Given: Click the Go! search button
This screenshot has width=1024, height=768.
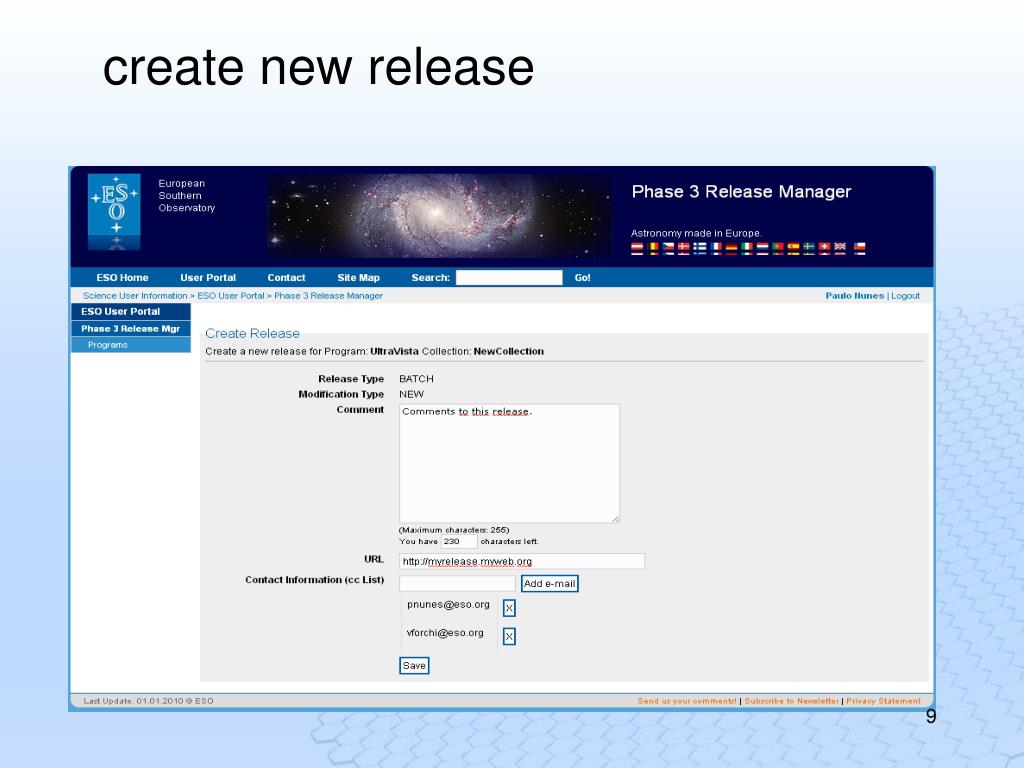Looking at the screenshot, I should point(583,278).
